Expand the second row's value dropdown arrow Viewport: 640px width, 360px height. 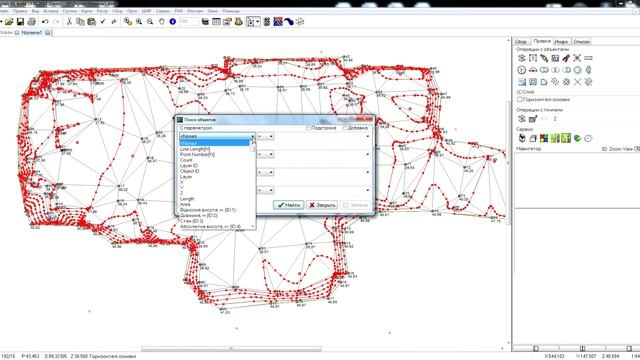[x=368, y=154]
